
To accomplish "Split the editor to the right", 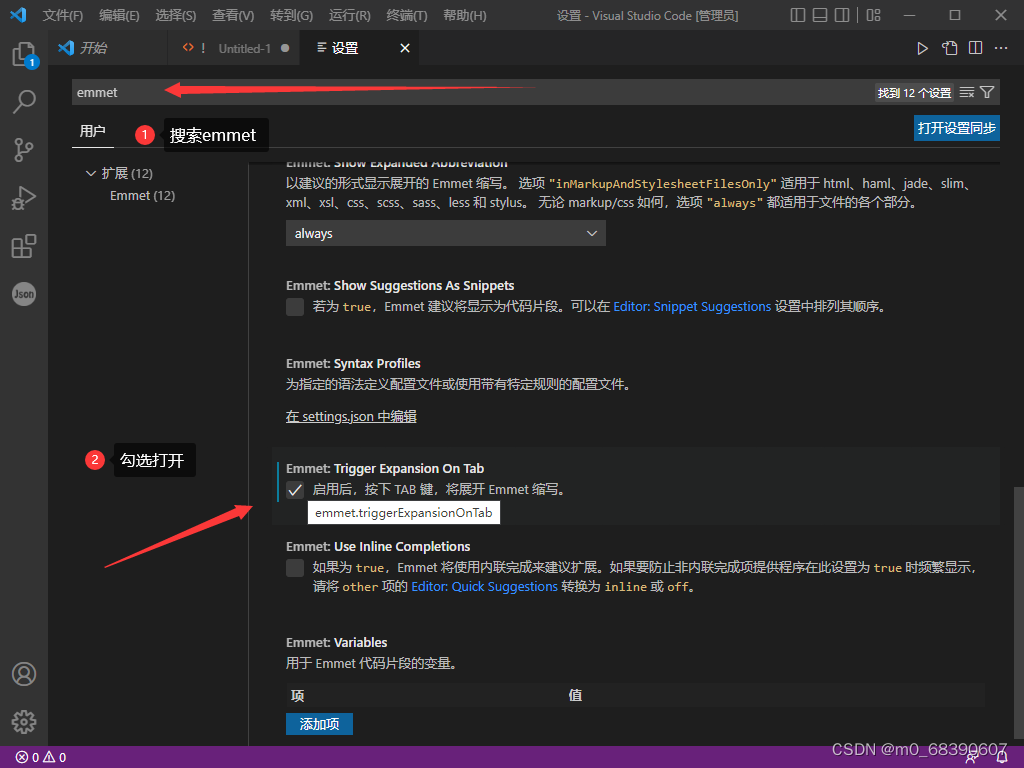I will tap(975, 48).
